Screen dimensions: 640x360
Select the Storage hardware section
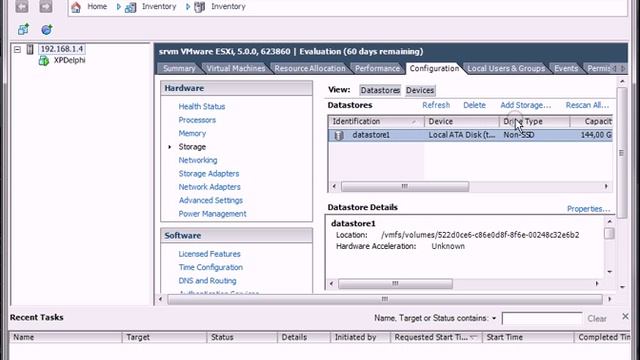pos(192,147)
